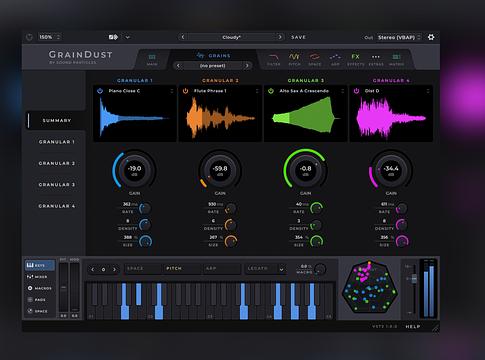Open Granular 3 sample options menu
This screenshot has height=360, width=485.
(x=342, y=91)
